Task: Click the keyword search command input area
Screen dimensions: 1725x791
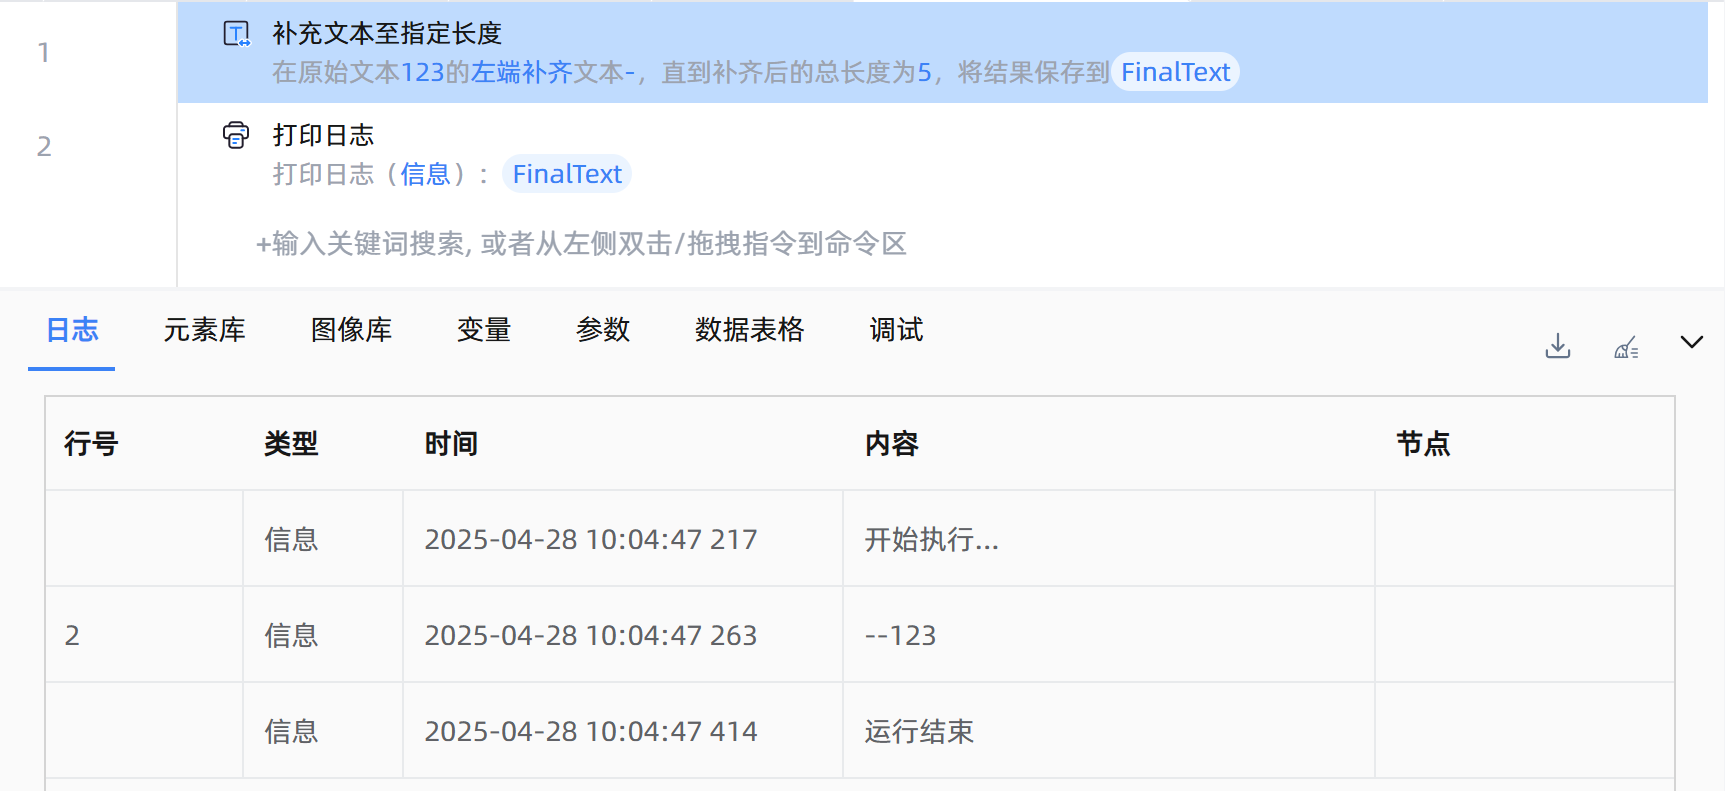Action: point(581,244)
